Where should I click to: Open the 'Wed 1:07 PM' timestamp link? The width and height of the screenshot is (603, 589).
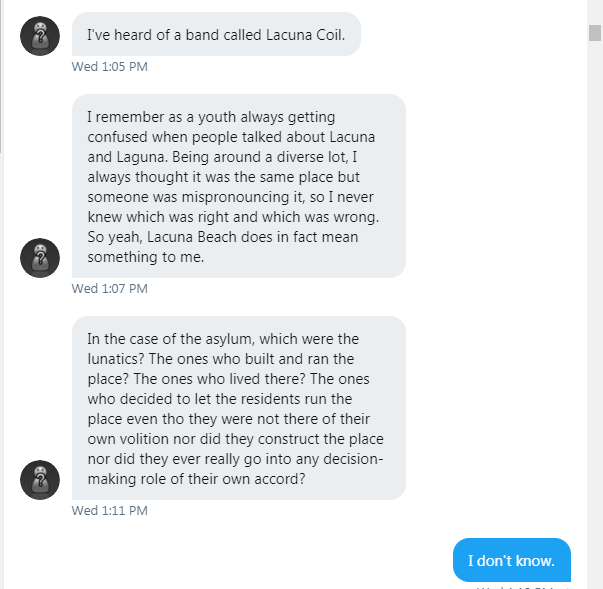tap(110, 289)
